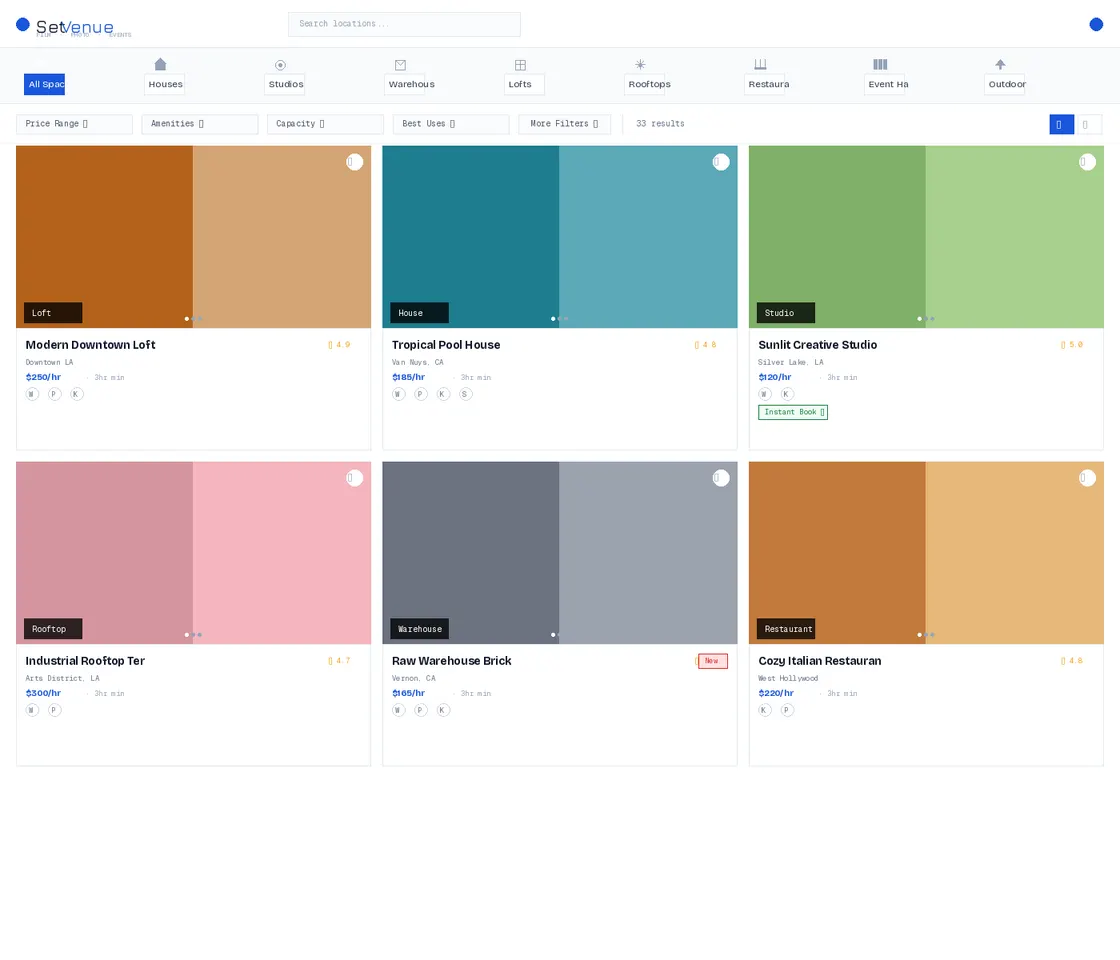Toggle favorite on Tropical Pool House
1120x960 pixels.
721,162
